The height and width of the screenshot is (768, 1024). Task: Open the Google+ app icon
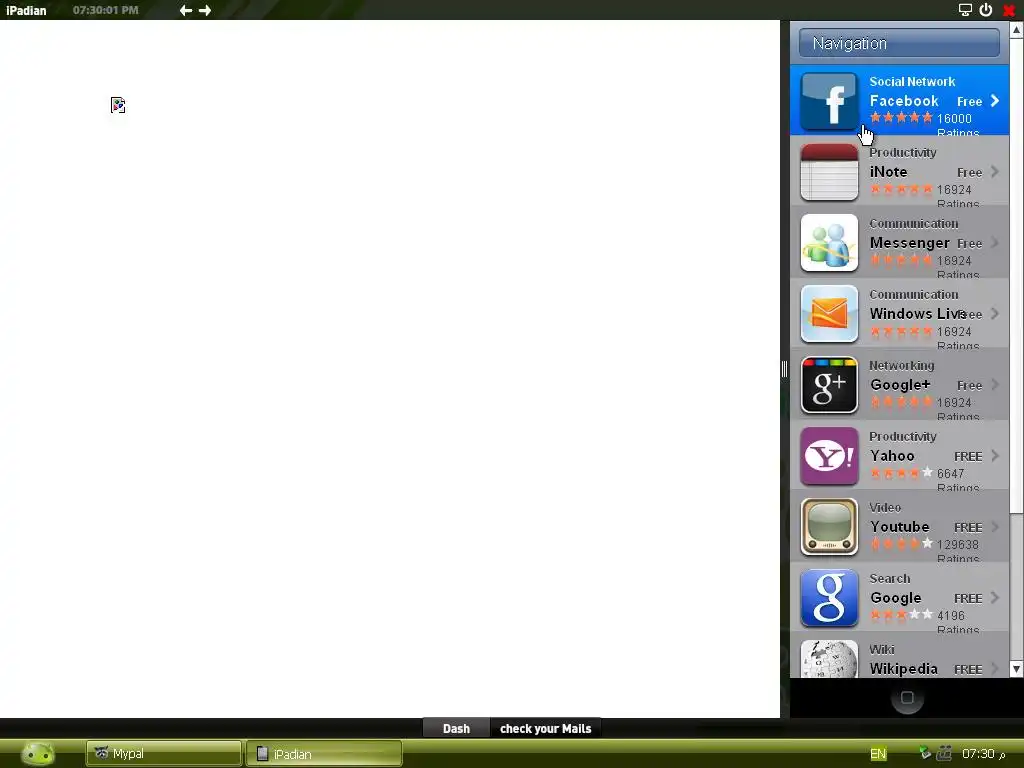tap(829, 385)
